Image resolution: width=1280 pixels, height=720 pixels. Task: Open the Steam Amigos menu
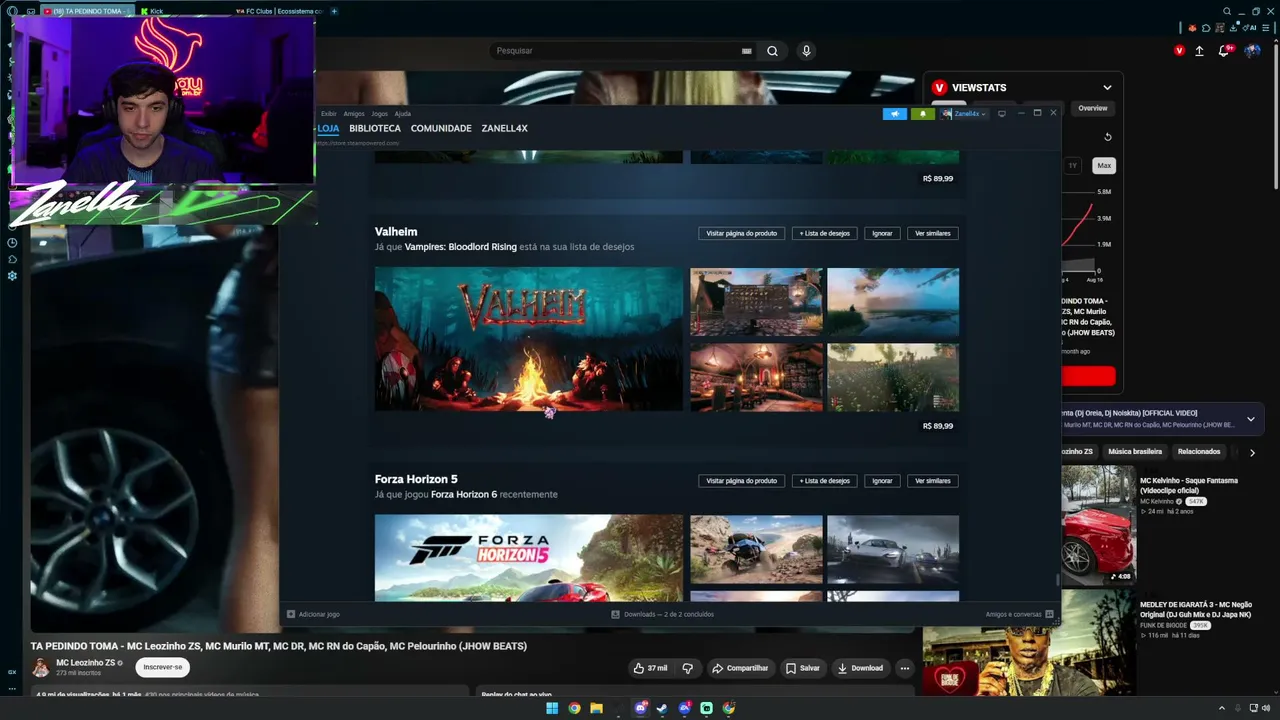[354, 114]
